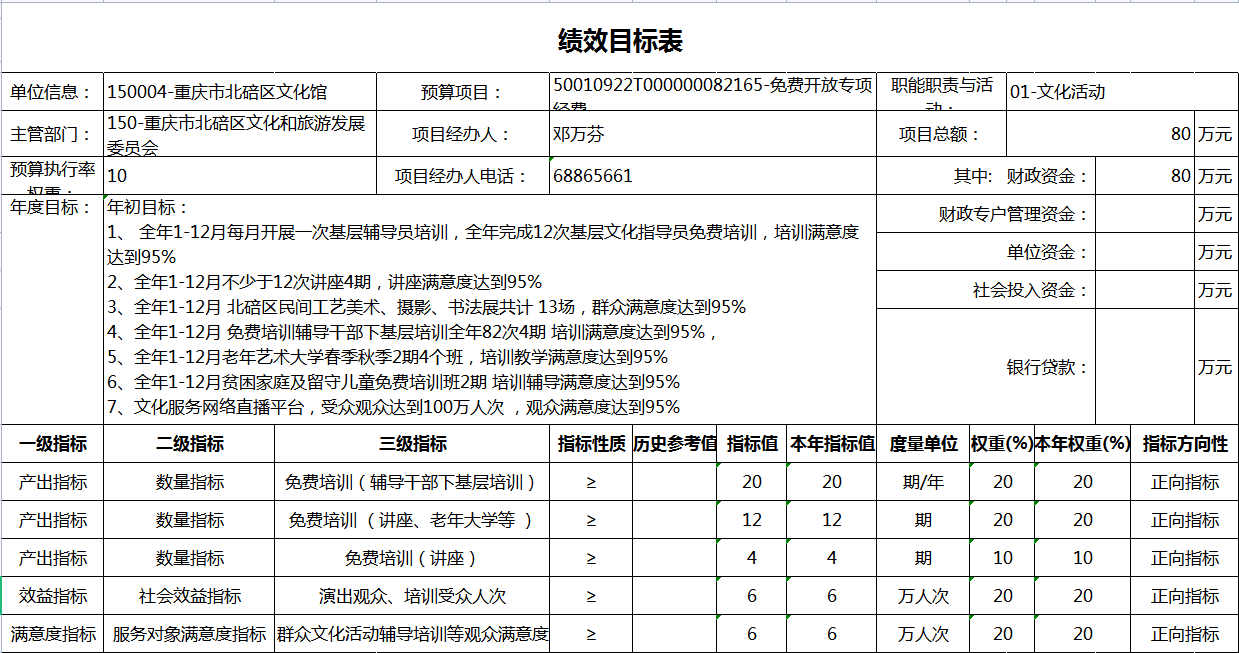
Task: Click the 社会投入资金： label cell
Action: click(x=986, y=290)
